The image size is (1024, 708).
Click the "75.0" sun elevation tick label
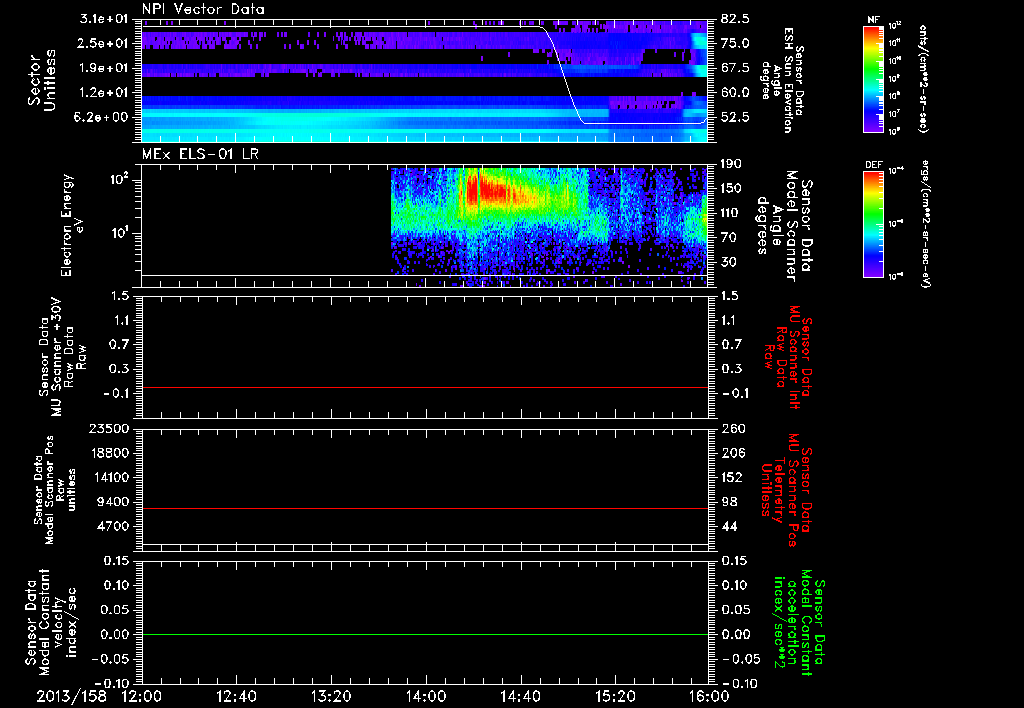click(735, 43)
